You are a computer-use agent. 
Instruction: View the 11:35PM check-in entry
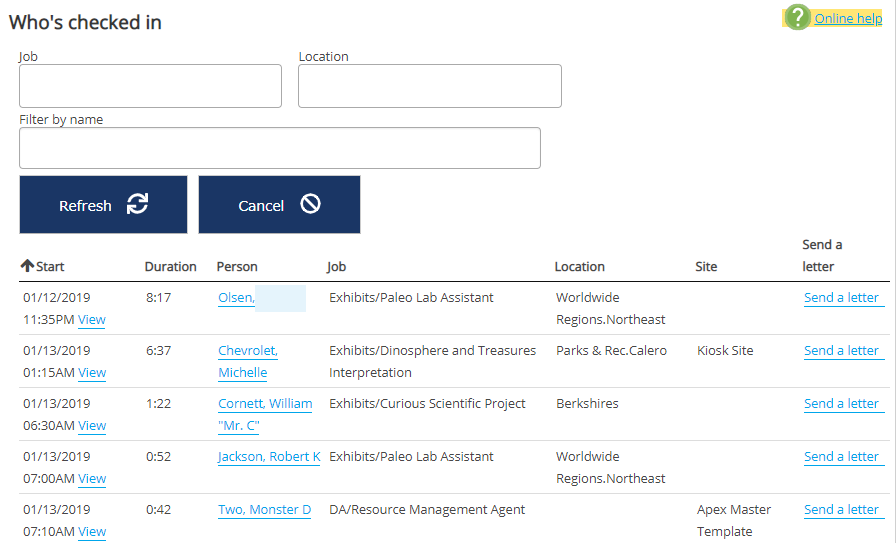(x=92, y=319)
